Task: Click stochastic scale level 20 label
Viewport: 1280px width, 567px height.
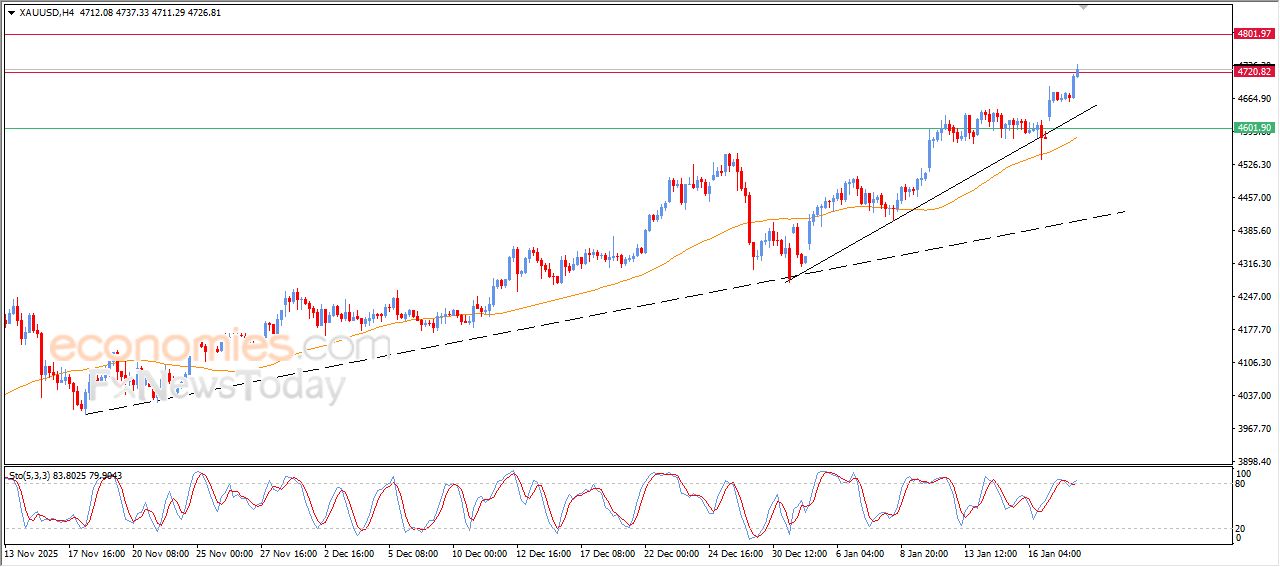Action: (x=1242, y=528)
